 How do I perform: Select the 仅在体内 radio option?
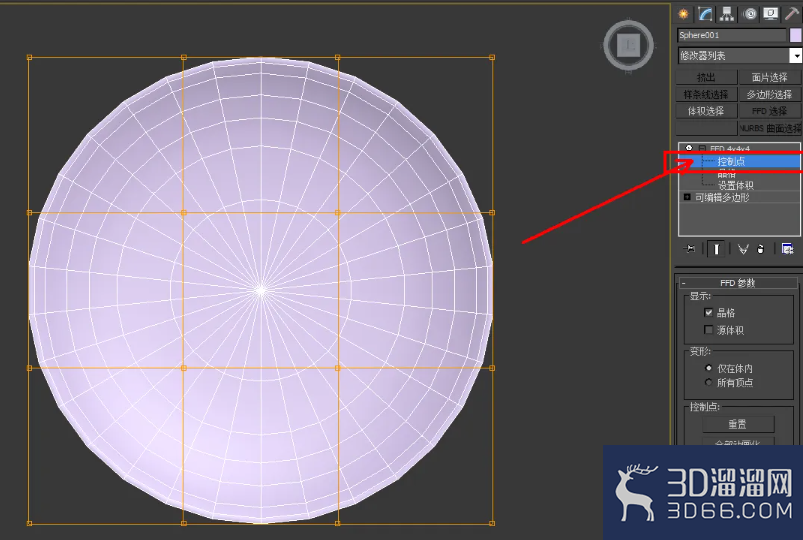[709, 368]
